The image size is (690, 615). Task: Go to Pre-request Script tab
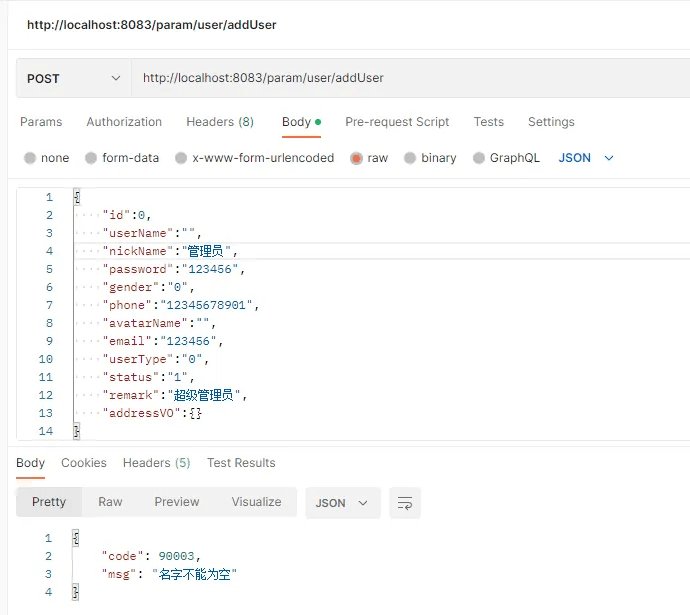[397, 122]
